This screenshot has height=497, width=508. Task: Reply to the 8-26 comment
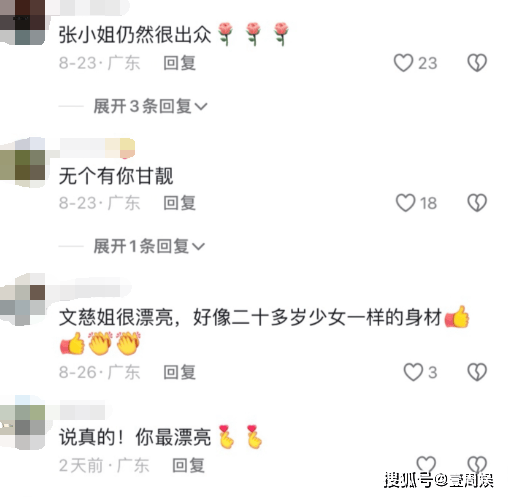pos(179,372)
